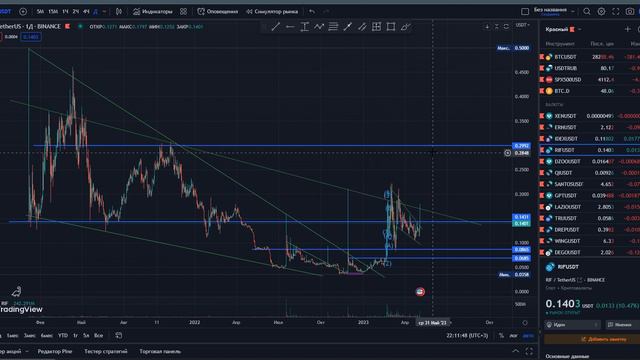This screenshot has width=640, height=360.
Task: Click the 22:11:48 (UTC+3) timezone clock
Action: point(467,336)
